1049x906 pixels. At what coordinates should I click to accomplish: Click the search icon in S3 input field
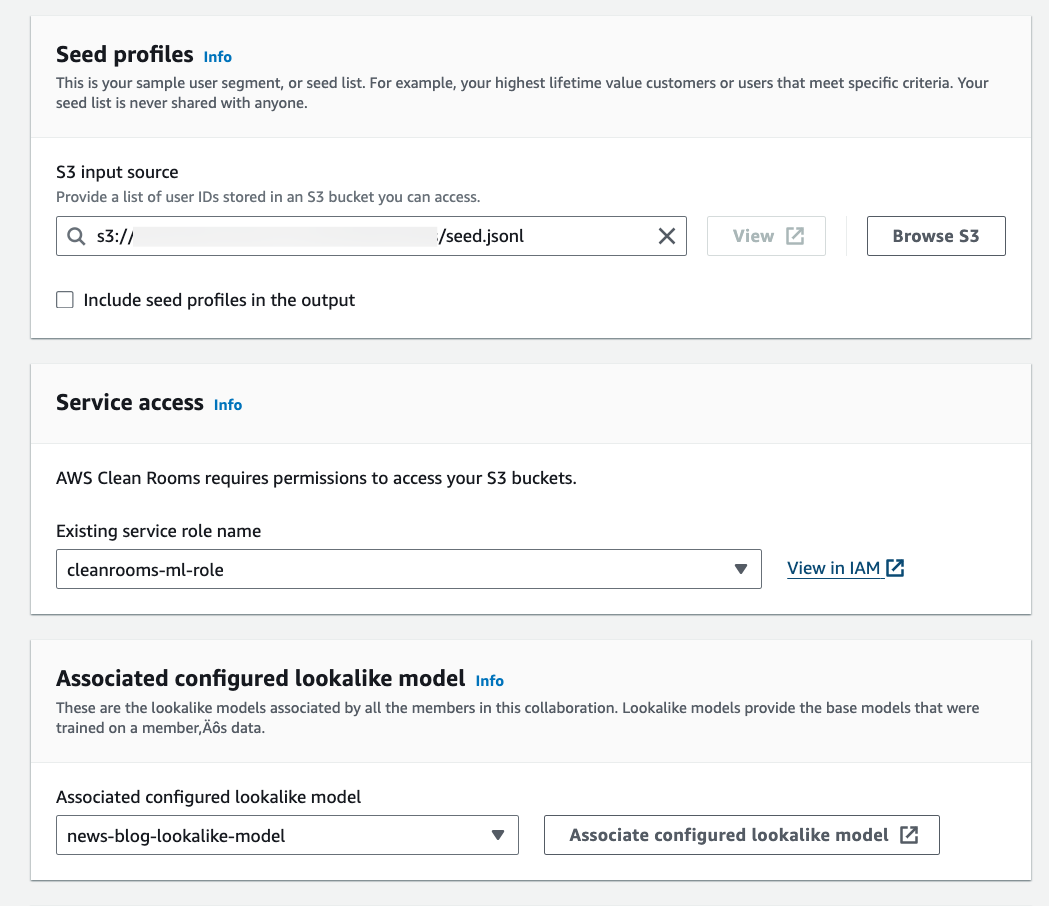pyautogui.click(x=77, y=237)
